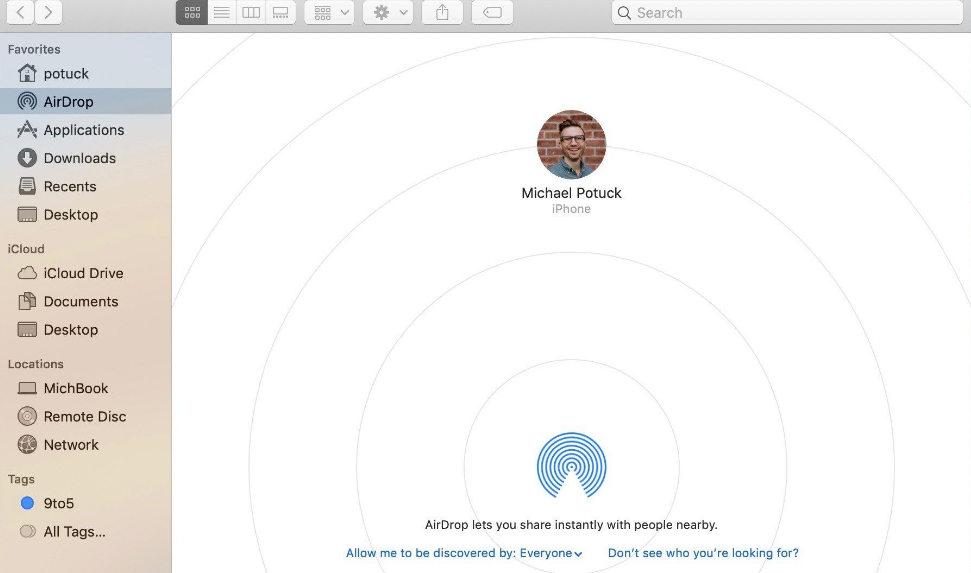Click the Tags section header
This screenshot has width=971, height=573.
click(21, 479)
